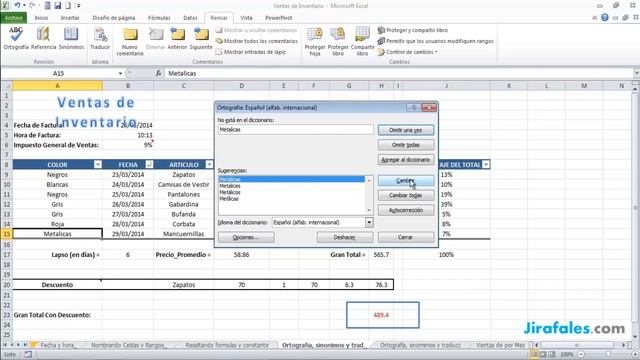Click the formula bar showing Metalicas

399,73
